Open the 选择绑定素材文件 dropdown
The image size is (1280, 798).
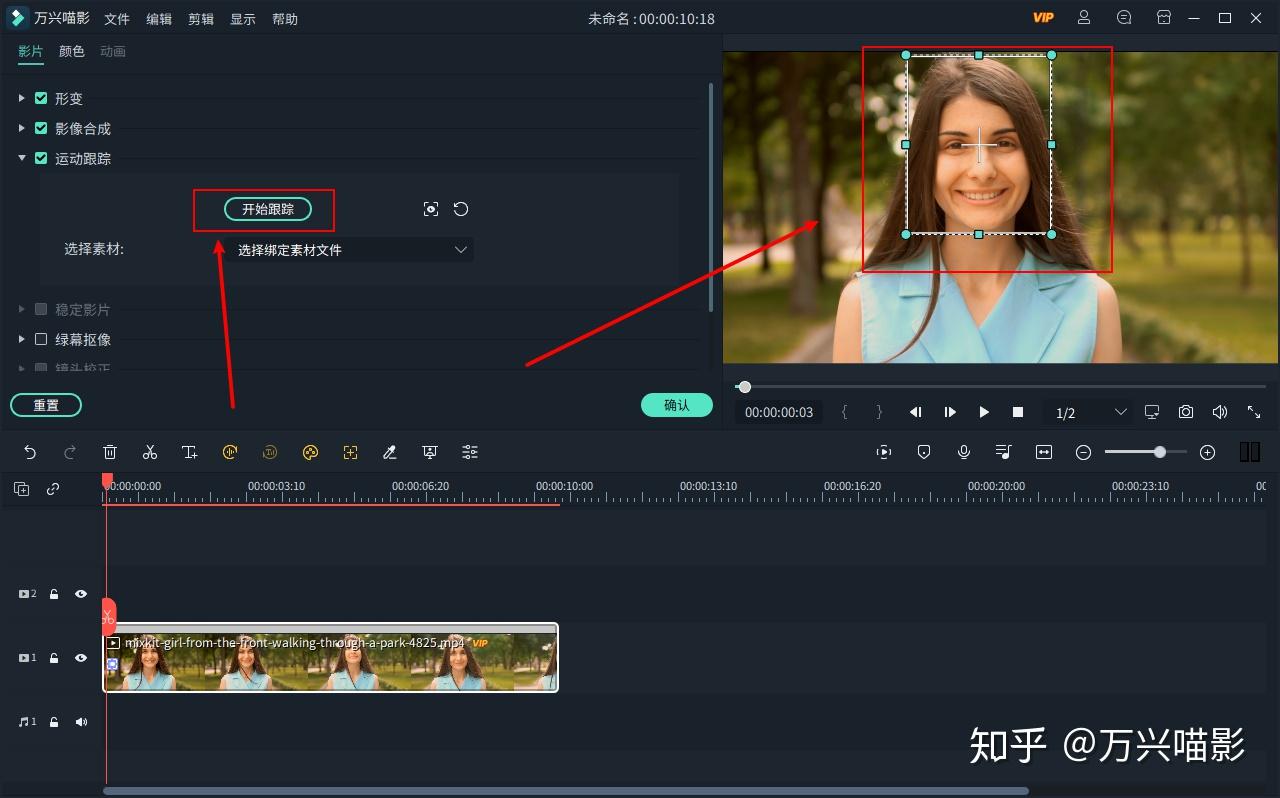(x=350, y=250)
